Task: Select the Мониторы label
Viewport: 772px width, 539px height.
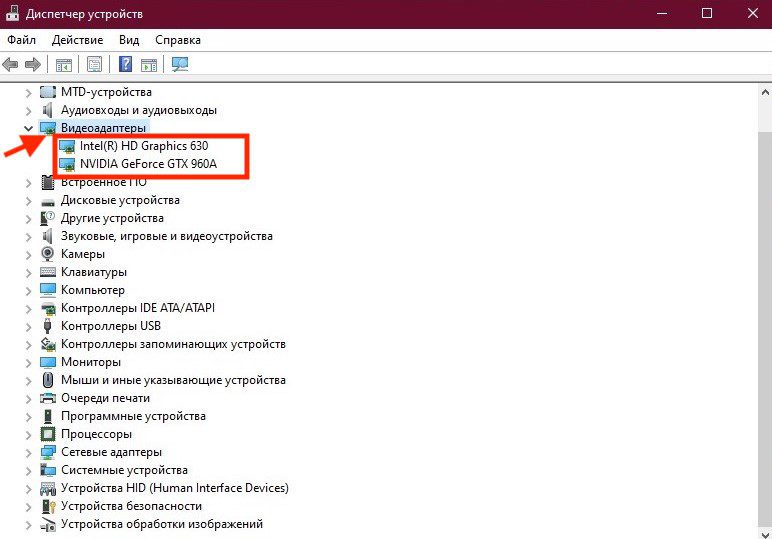Action: coord(91,362)
